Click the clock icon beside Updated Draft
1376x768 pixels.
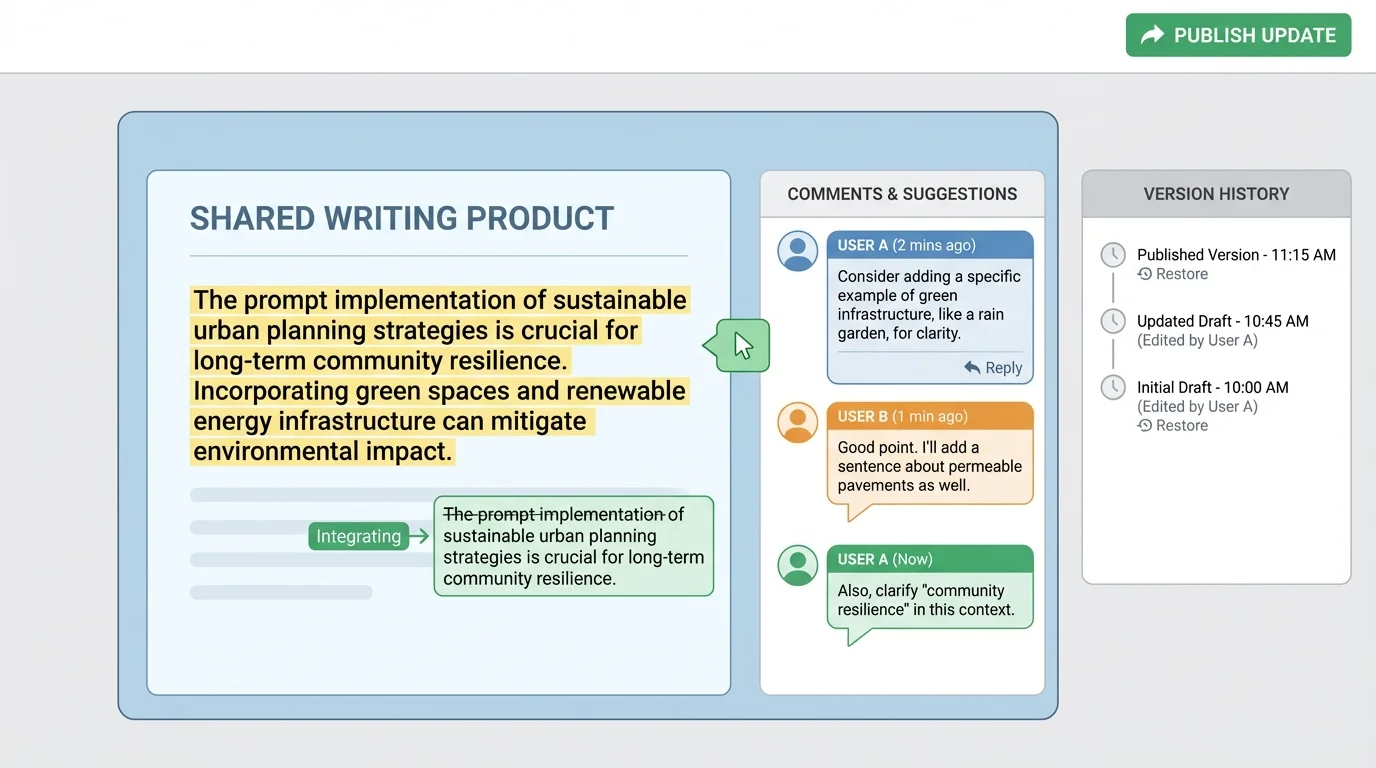coord(1112,321)
